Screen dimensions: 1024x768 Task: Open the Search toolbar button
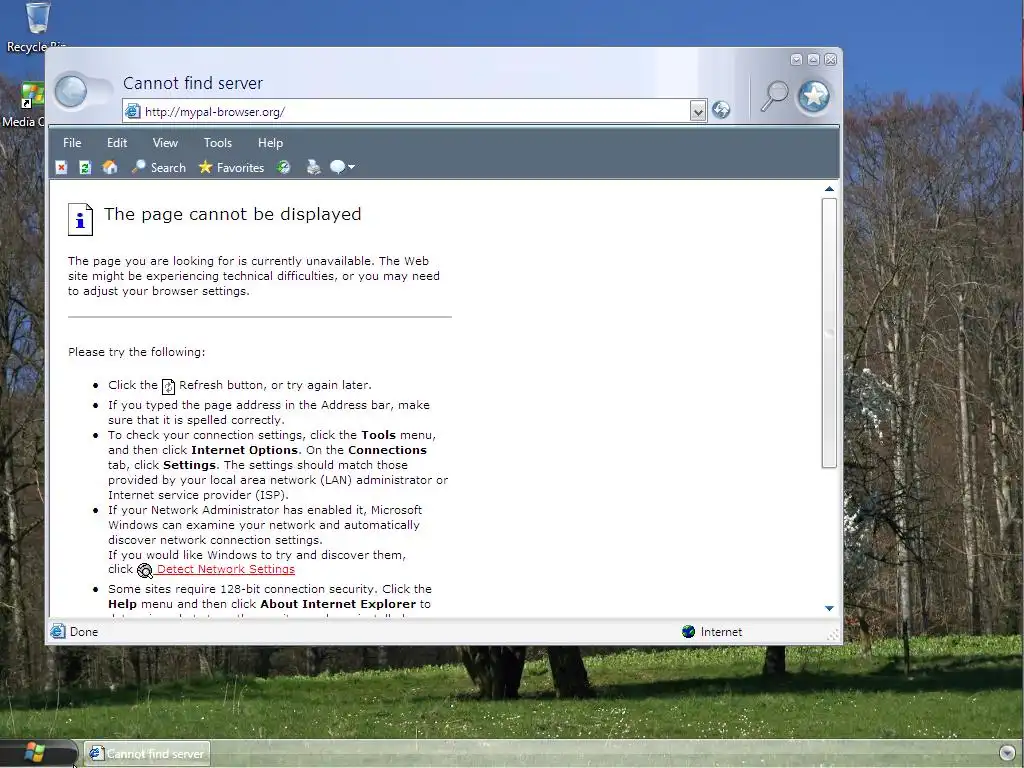pos(159,168)
